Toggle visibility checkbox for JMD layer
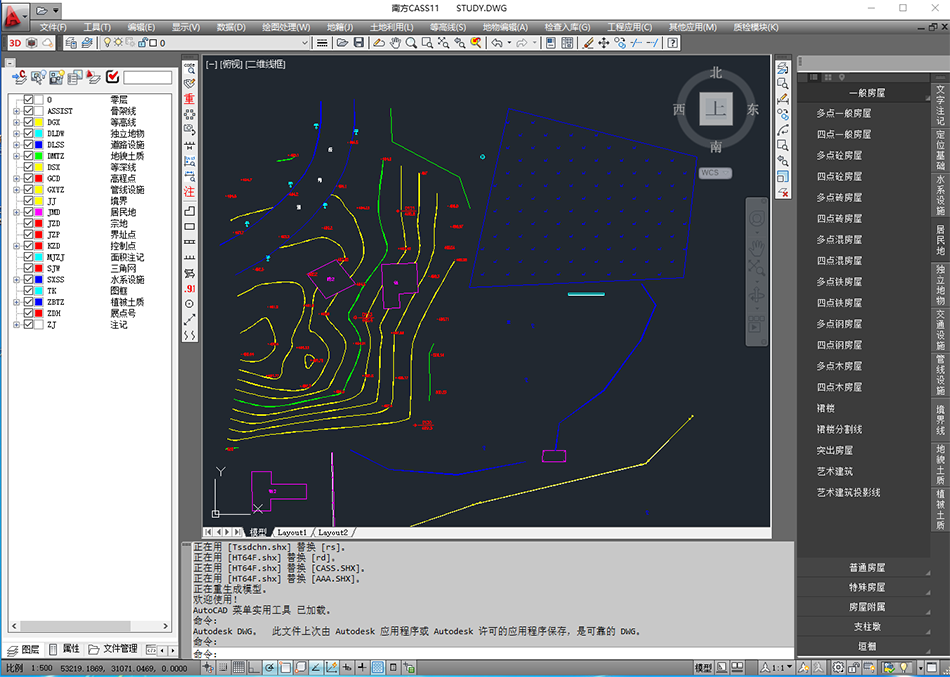This screenshot has height=677, width=950. click(x=28, y=212)
